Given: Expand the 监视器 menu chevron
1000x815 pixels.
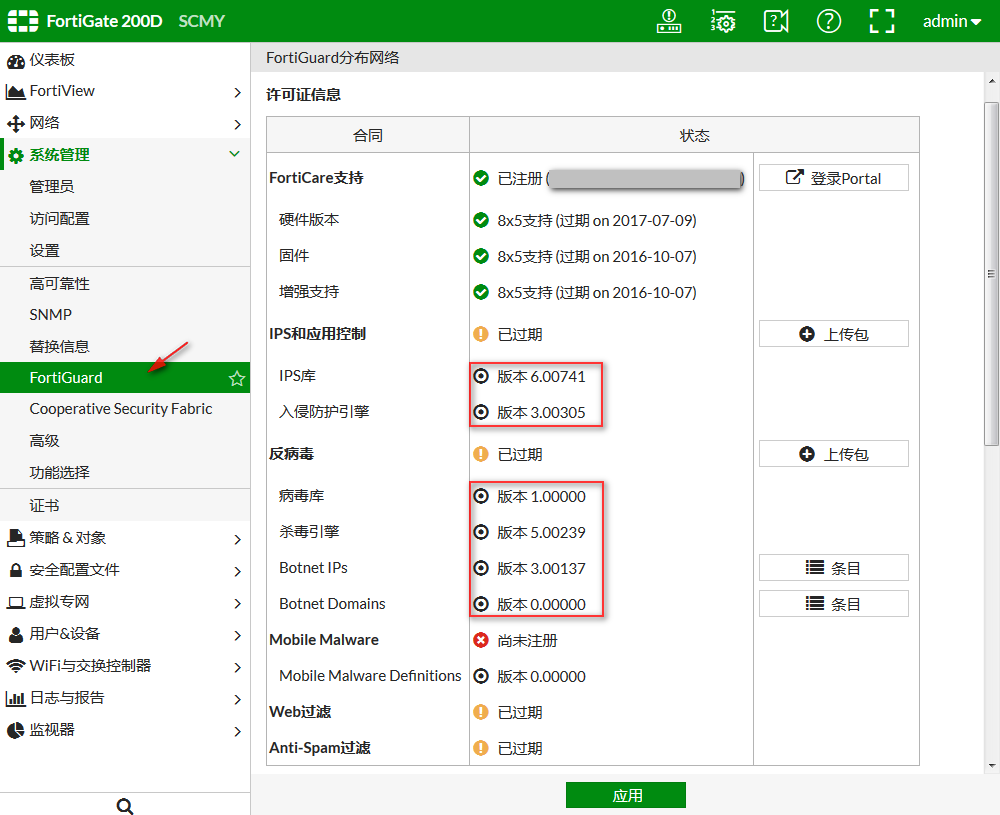Looking at the screenshot, I should point(237,731).
